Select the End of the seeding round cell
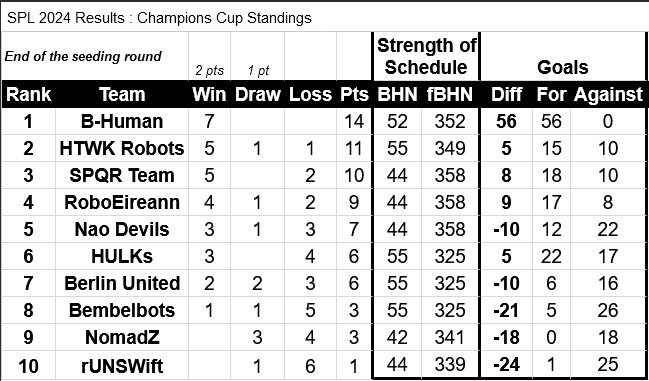This screenshot has width=649, height=381. click(x=95, y=56)
